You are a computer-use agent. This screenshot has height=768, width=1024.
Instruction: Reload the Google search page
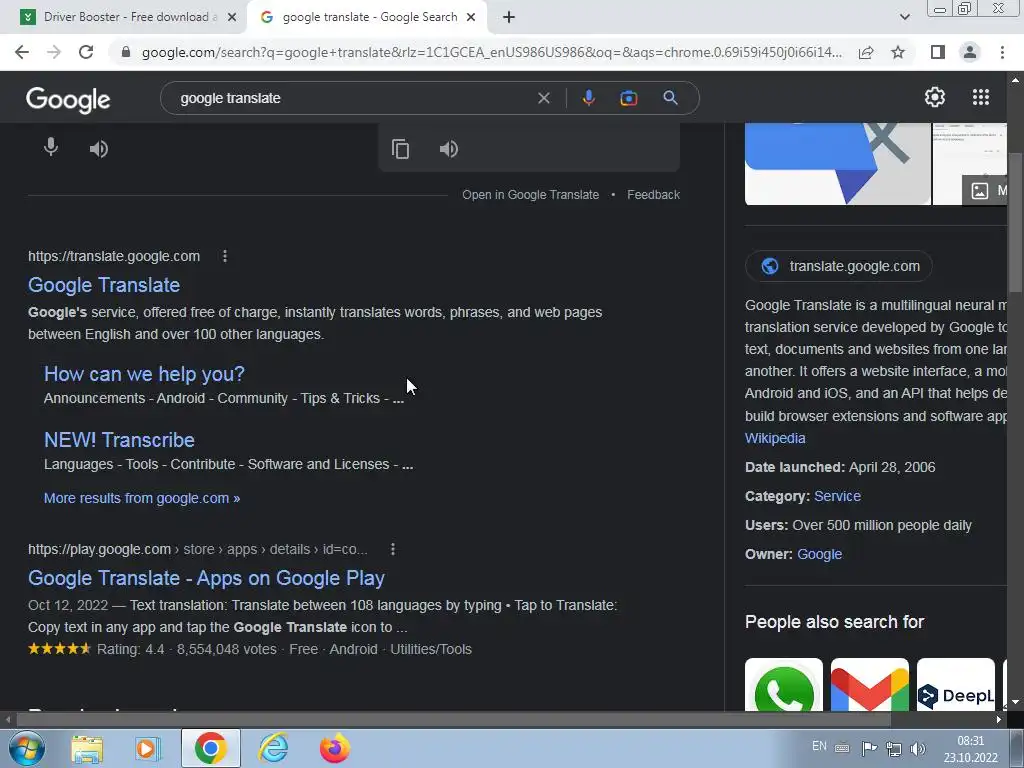point(86,52)
